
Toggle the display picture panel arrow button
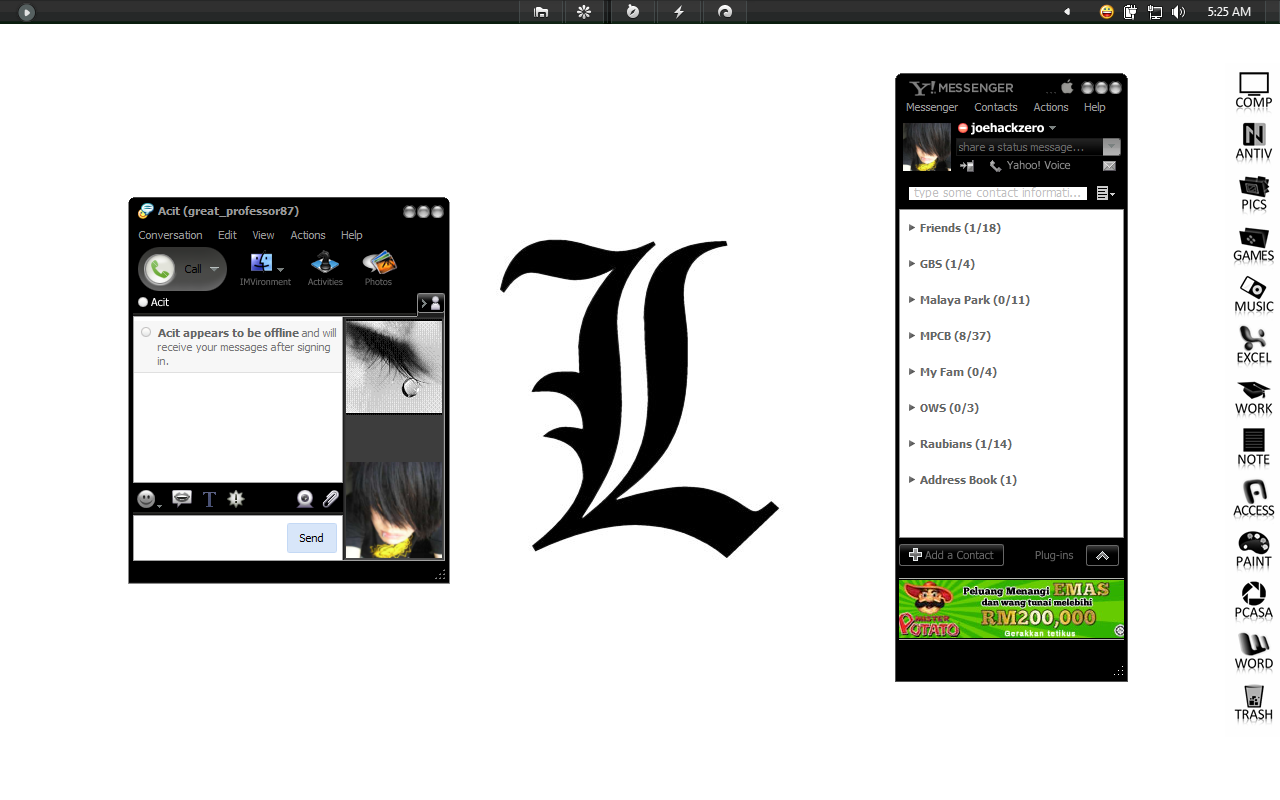click(x=430, y=303)
